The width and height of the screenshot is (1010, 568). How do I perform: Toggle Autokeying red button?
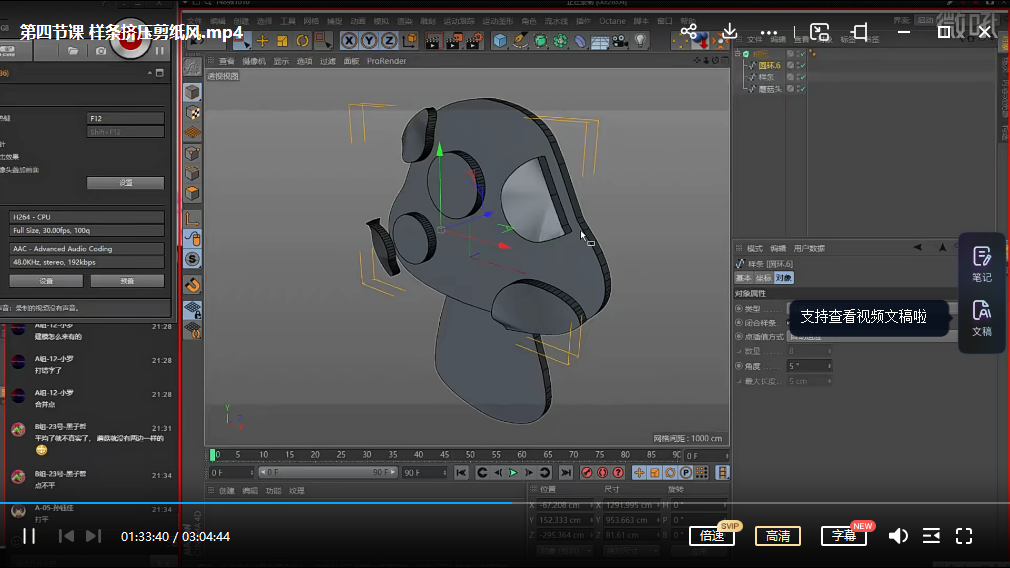pos(602,473)
